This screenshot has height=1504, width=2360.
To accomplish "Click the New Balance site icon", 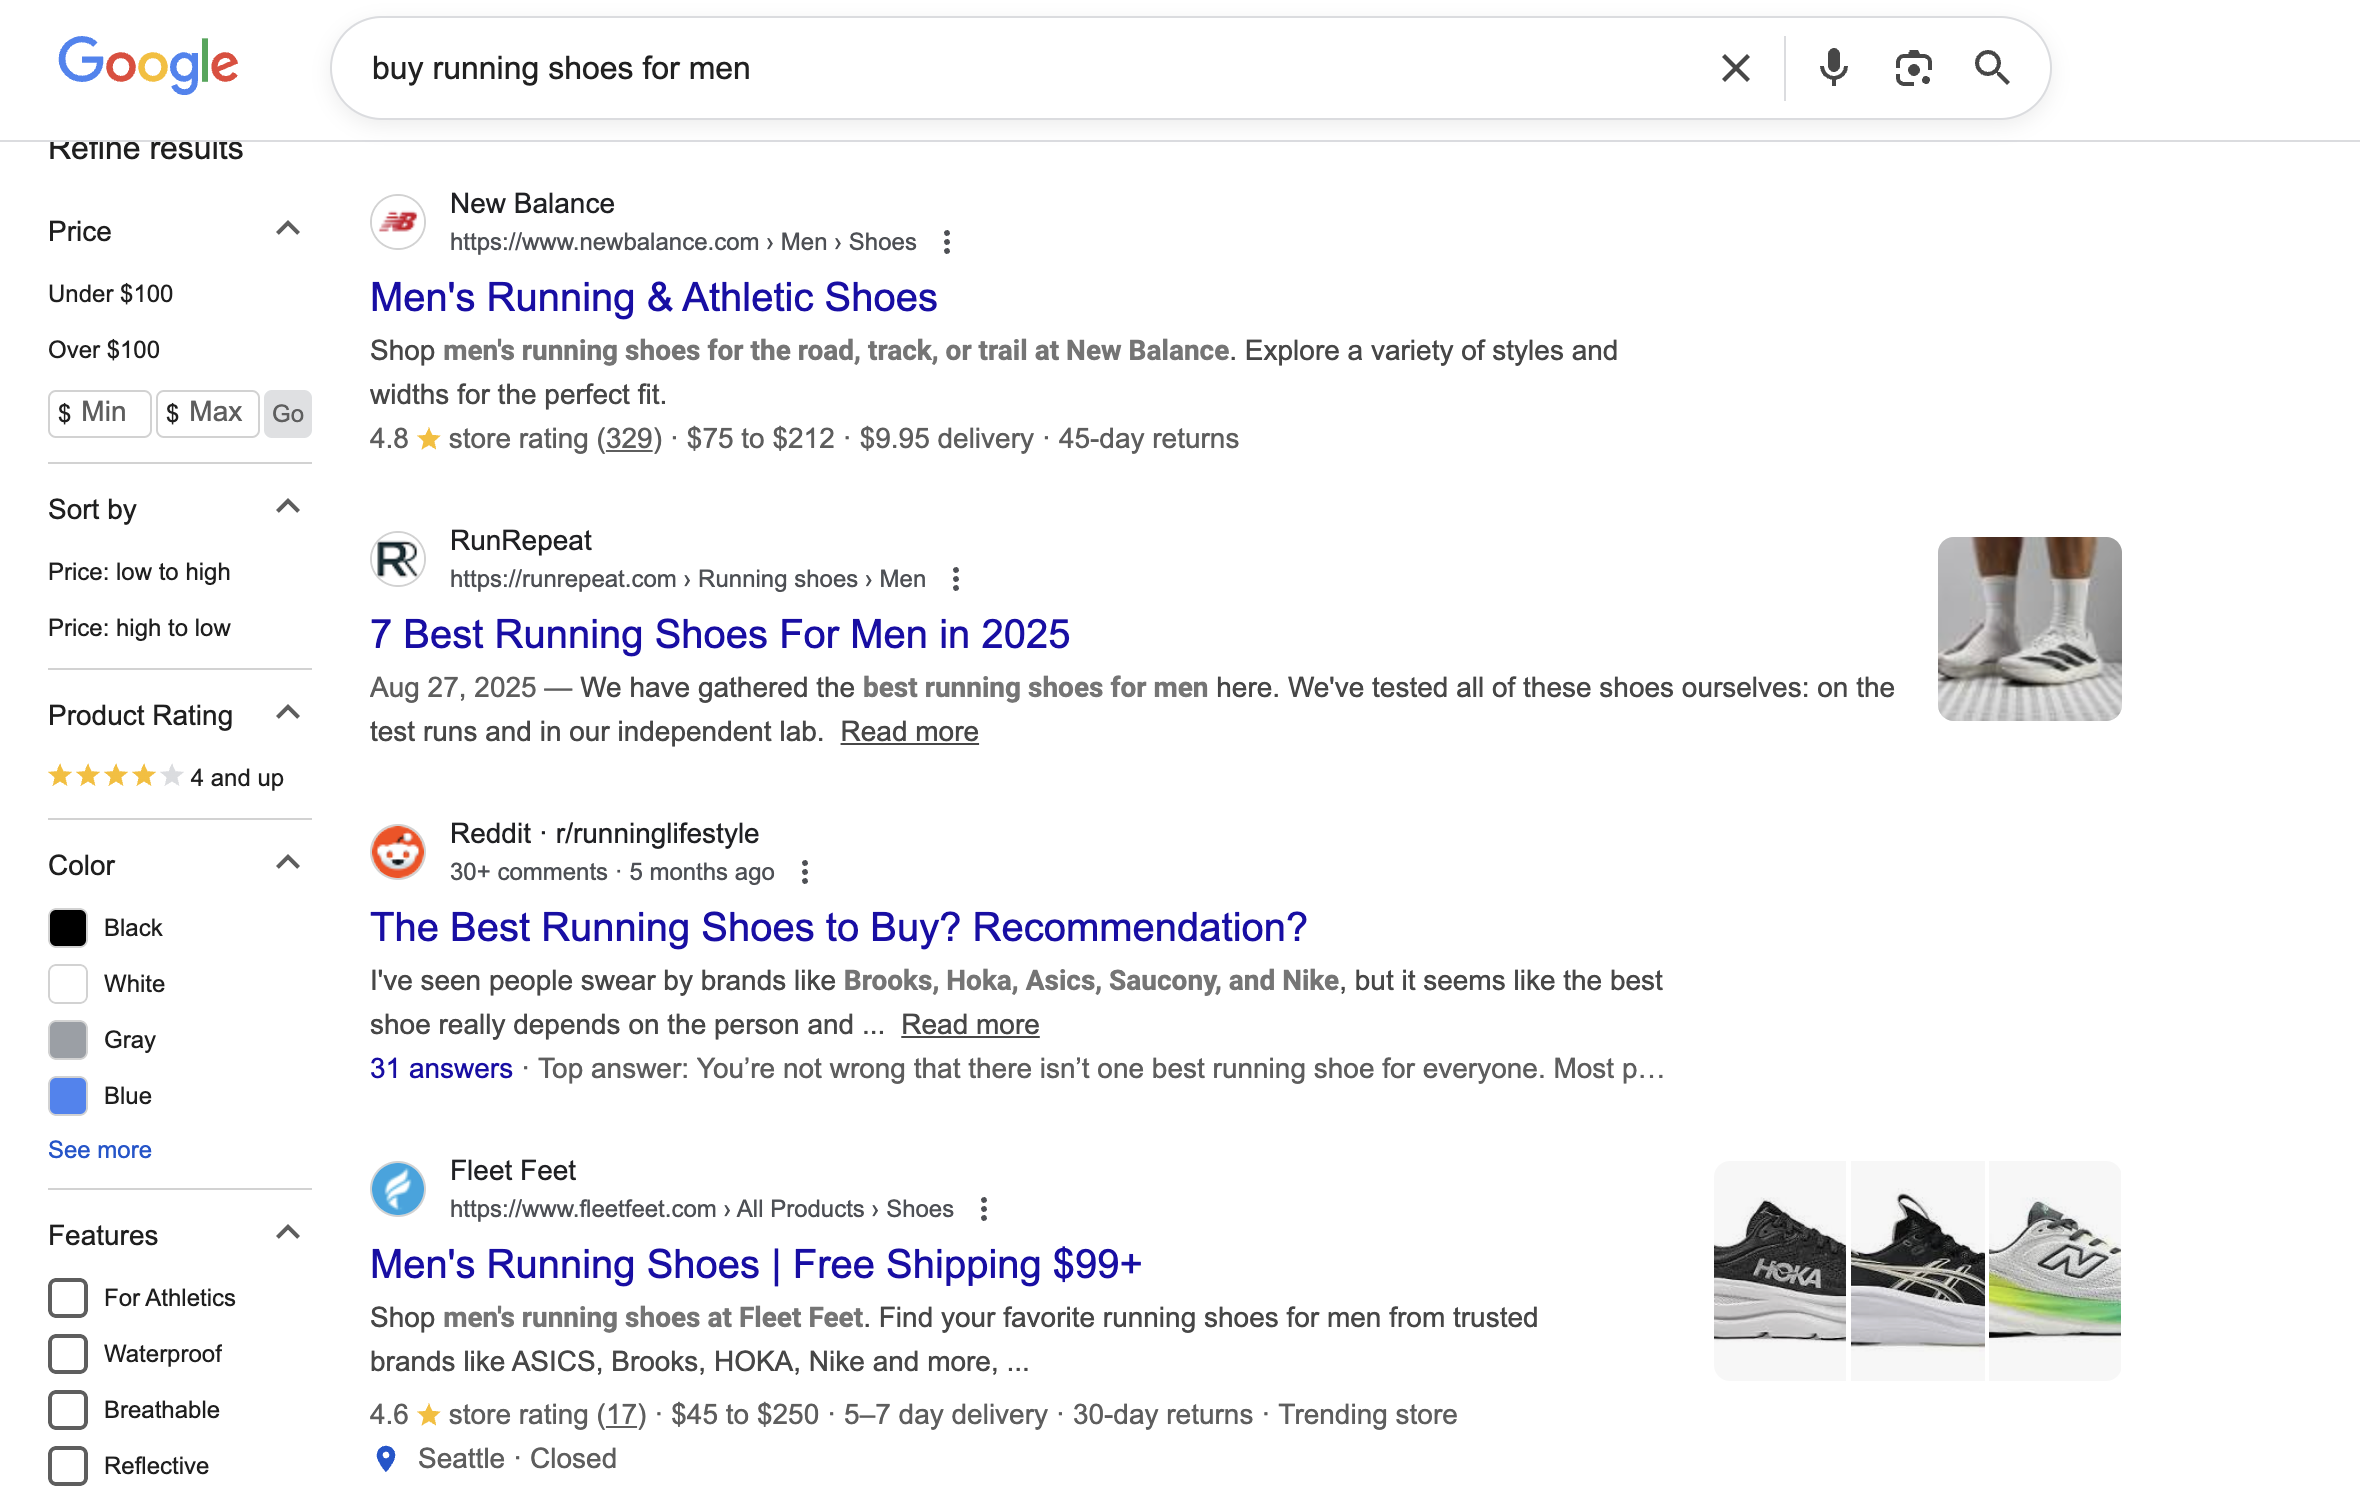I will point(397,221).
